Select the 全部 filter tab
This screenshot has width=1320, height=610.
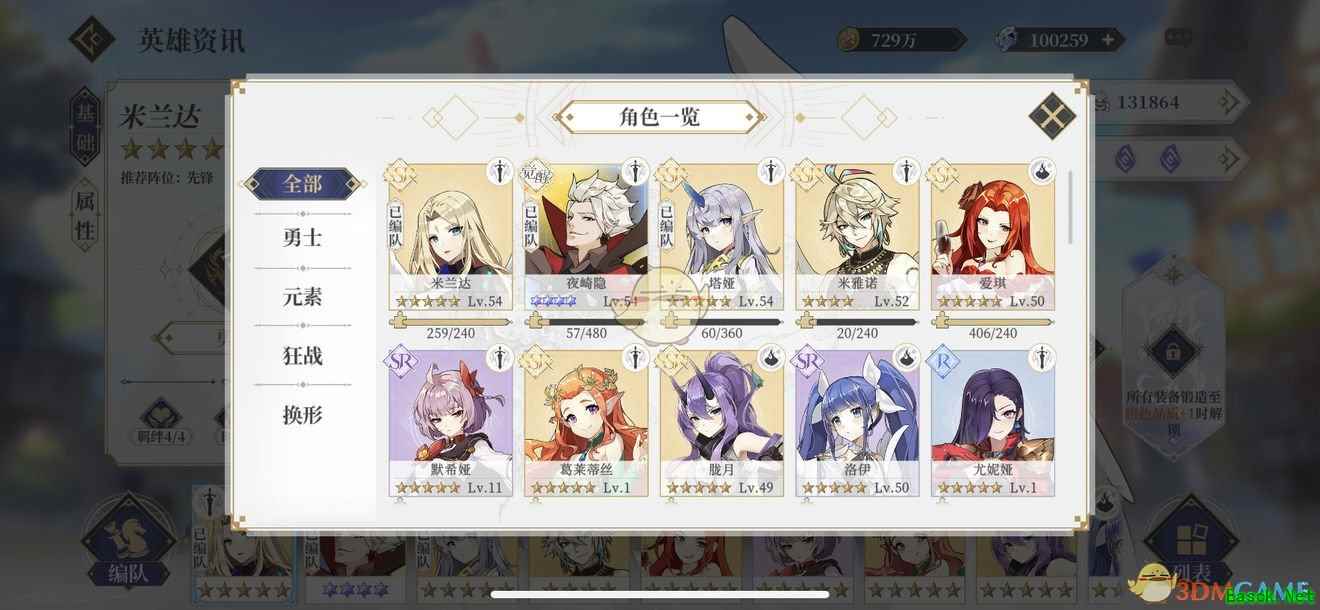click(x=303, y=184)
